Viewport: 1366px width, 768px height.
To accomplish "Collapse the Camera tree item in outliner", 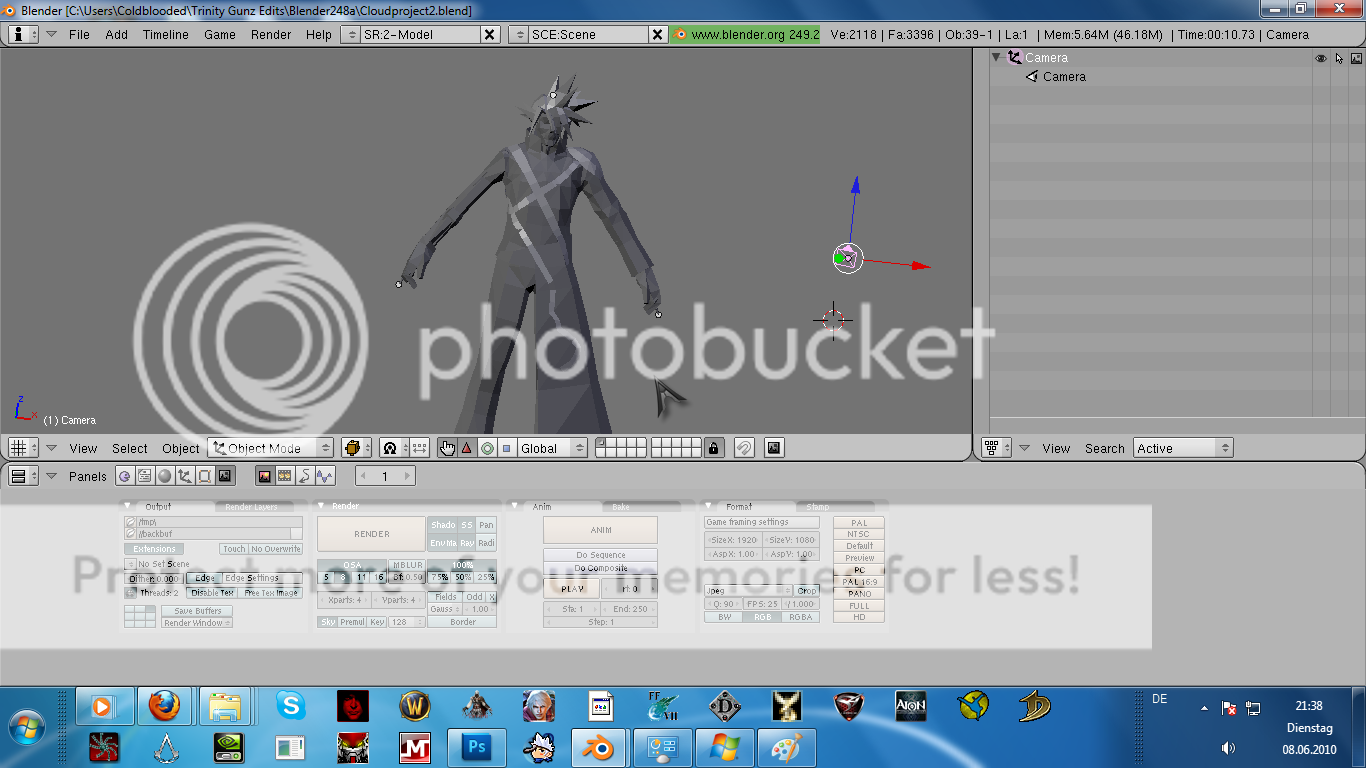I will (996, 58).
